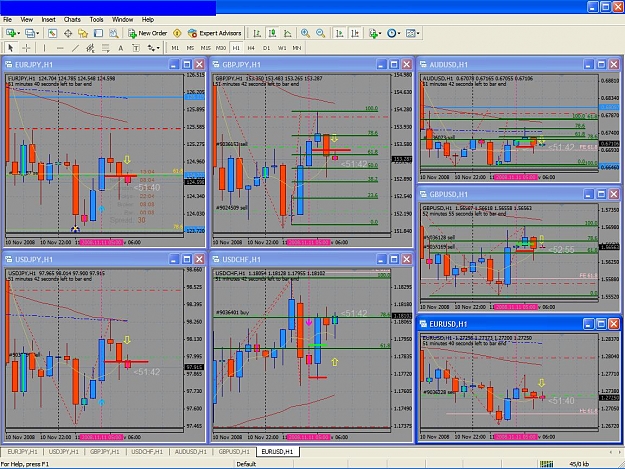Launch MetaEditor yellow diamond icon

pyautogui.click(x=177, y=33)
